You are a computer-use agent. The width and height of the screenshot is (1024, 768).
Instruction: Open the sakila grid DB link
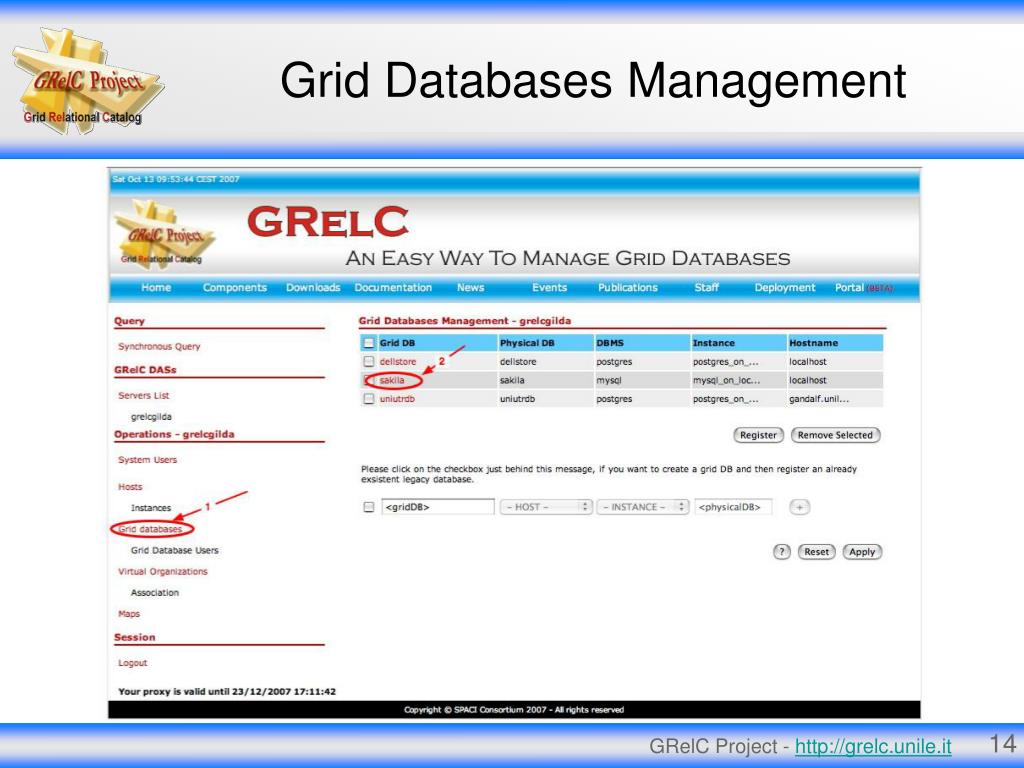coord(392,380)
